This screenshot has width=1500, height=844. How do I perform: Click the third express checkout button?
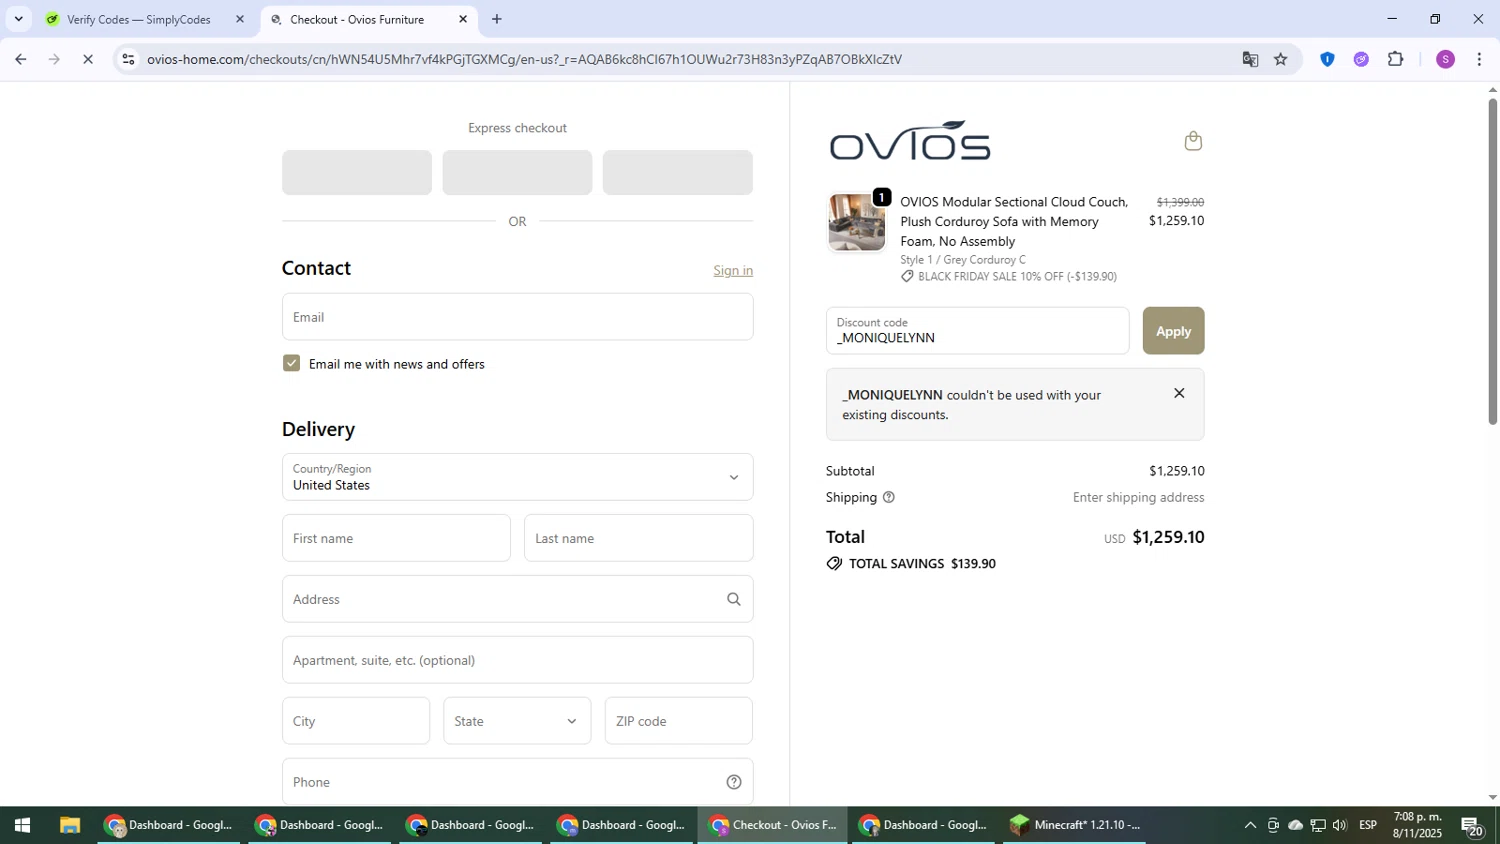tap(677, 172)
